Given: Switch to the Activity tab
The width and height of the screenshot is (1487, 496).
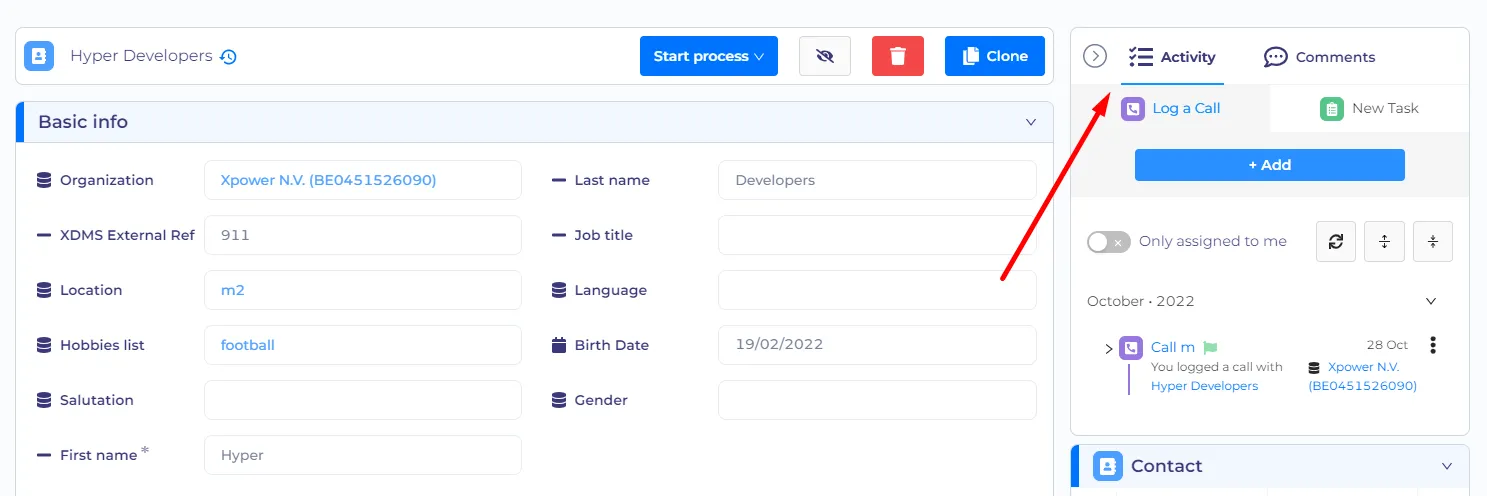Looking at the screenshot, I should point(1172,57).
